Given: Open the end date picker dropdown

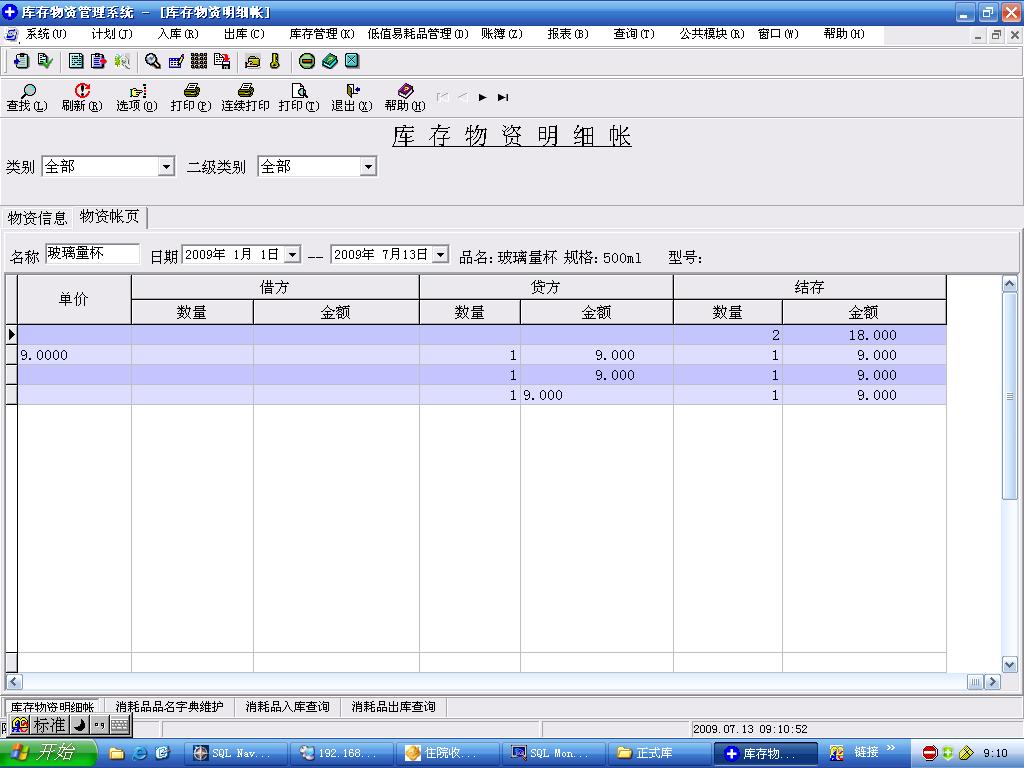Looking at the screenshot, I should point(440,255).
